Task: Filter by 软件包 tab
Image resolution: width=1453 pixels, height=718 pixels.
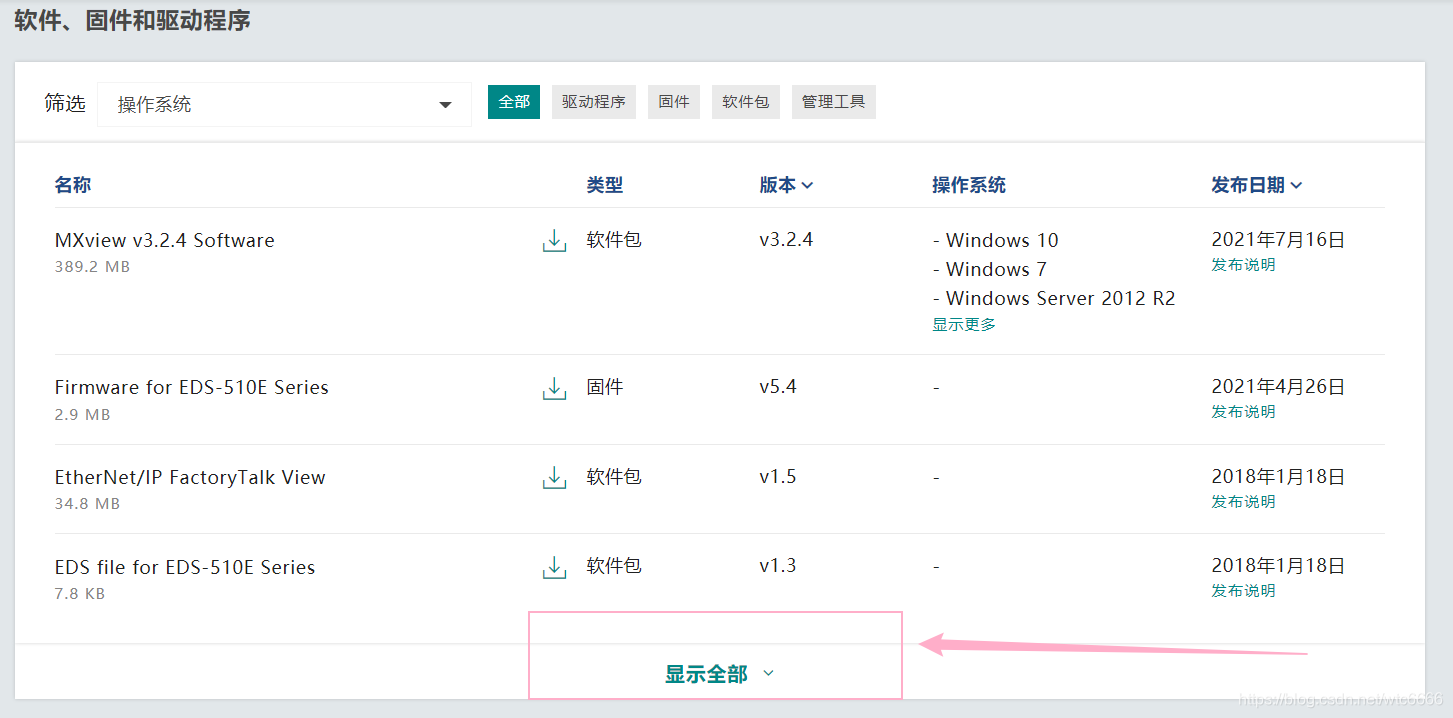Action: [x=746, y=102]
